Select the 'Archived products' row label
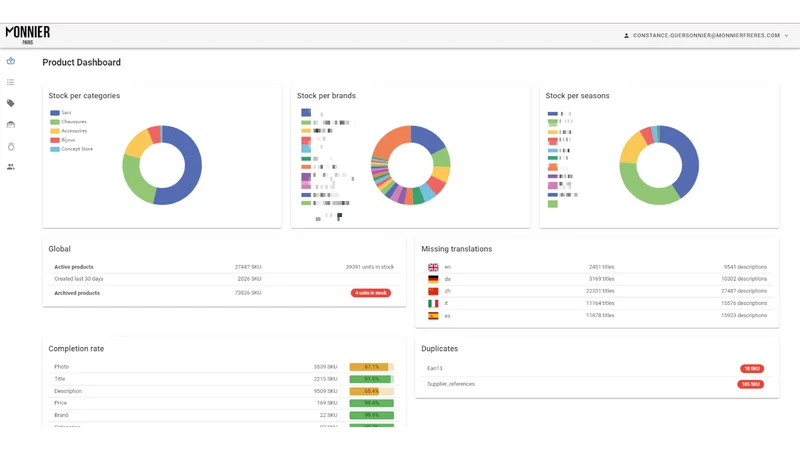Viewport: 800px width, 450px height. [x=77, y=293]
